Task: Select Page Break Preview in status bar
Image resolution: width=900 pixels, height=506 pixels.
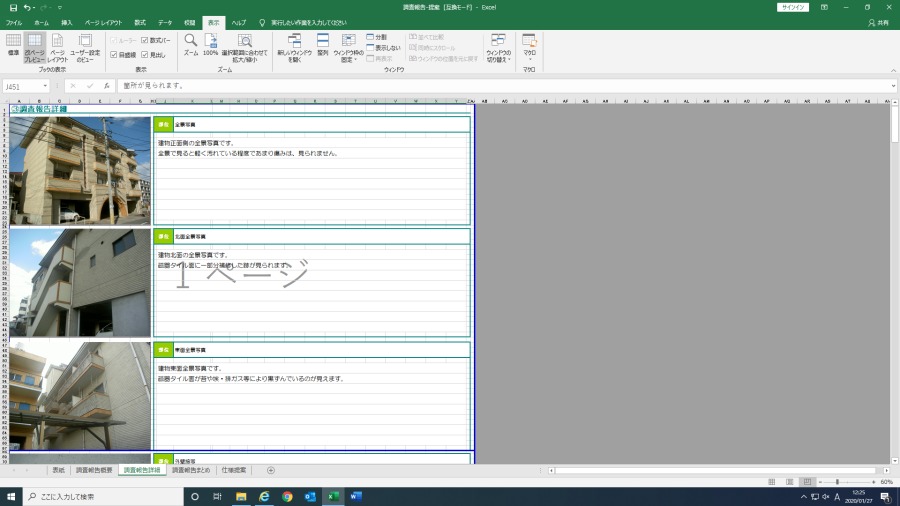Action: click(808, 482)
